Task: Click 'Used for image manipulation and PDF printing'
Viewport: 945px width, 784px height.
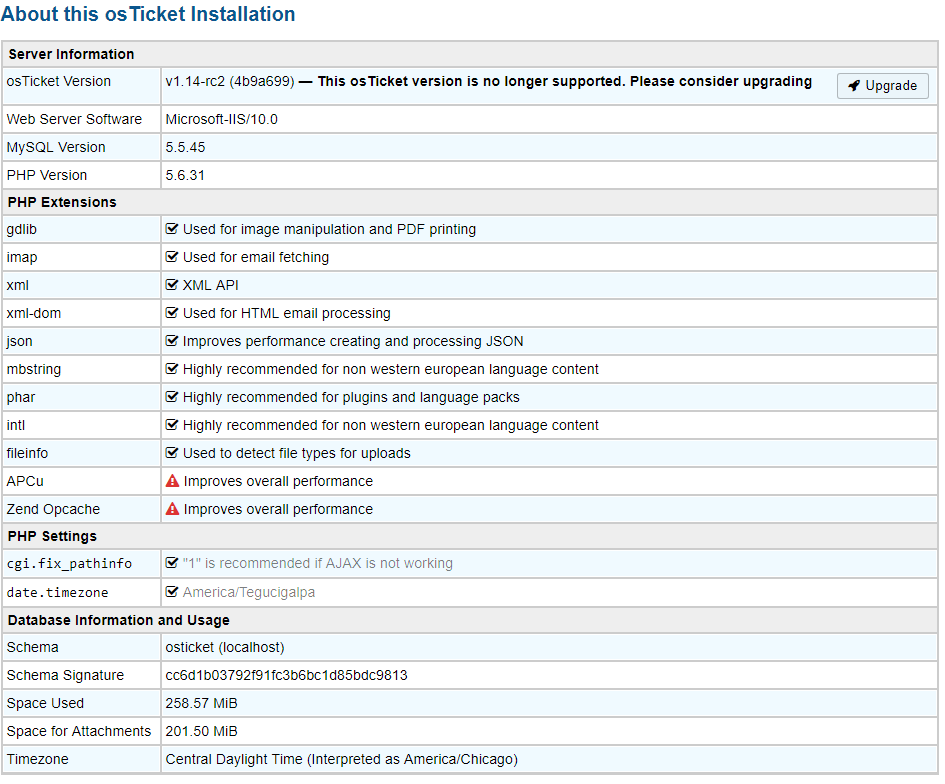Action: 329,229
